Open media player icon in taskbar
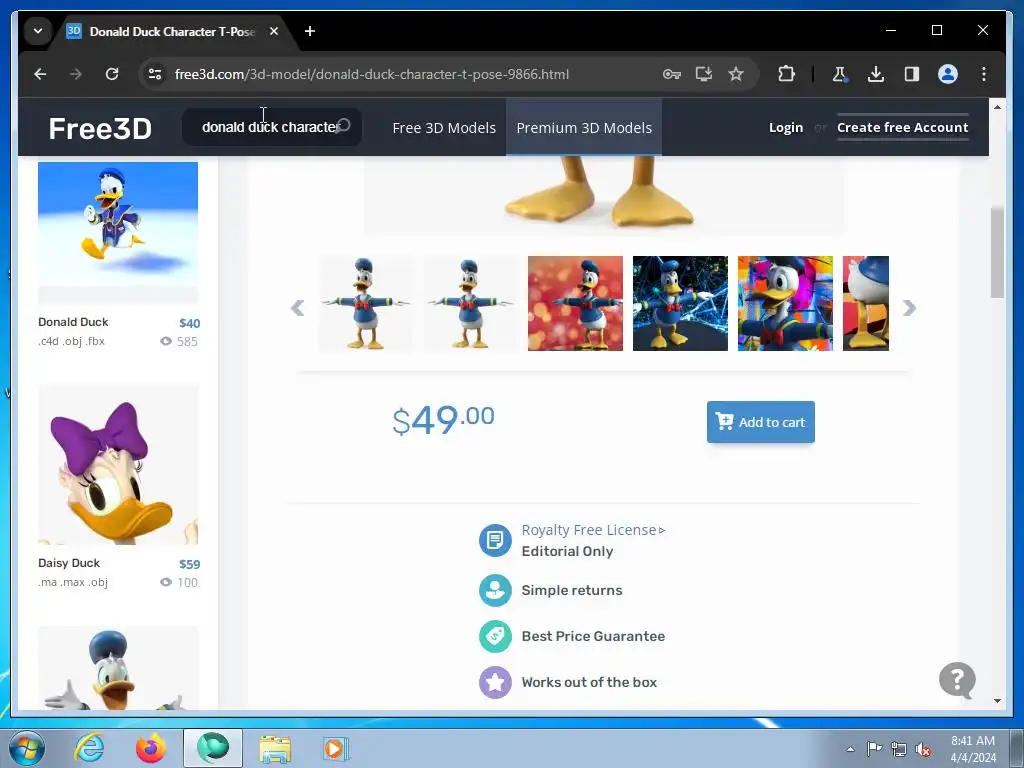Viewport: 1024px width, 768px height. pyautogui.click(x=336, y=748)
